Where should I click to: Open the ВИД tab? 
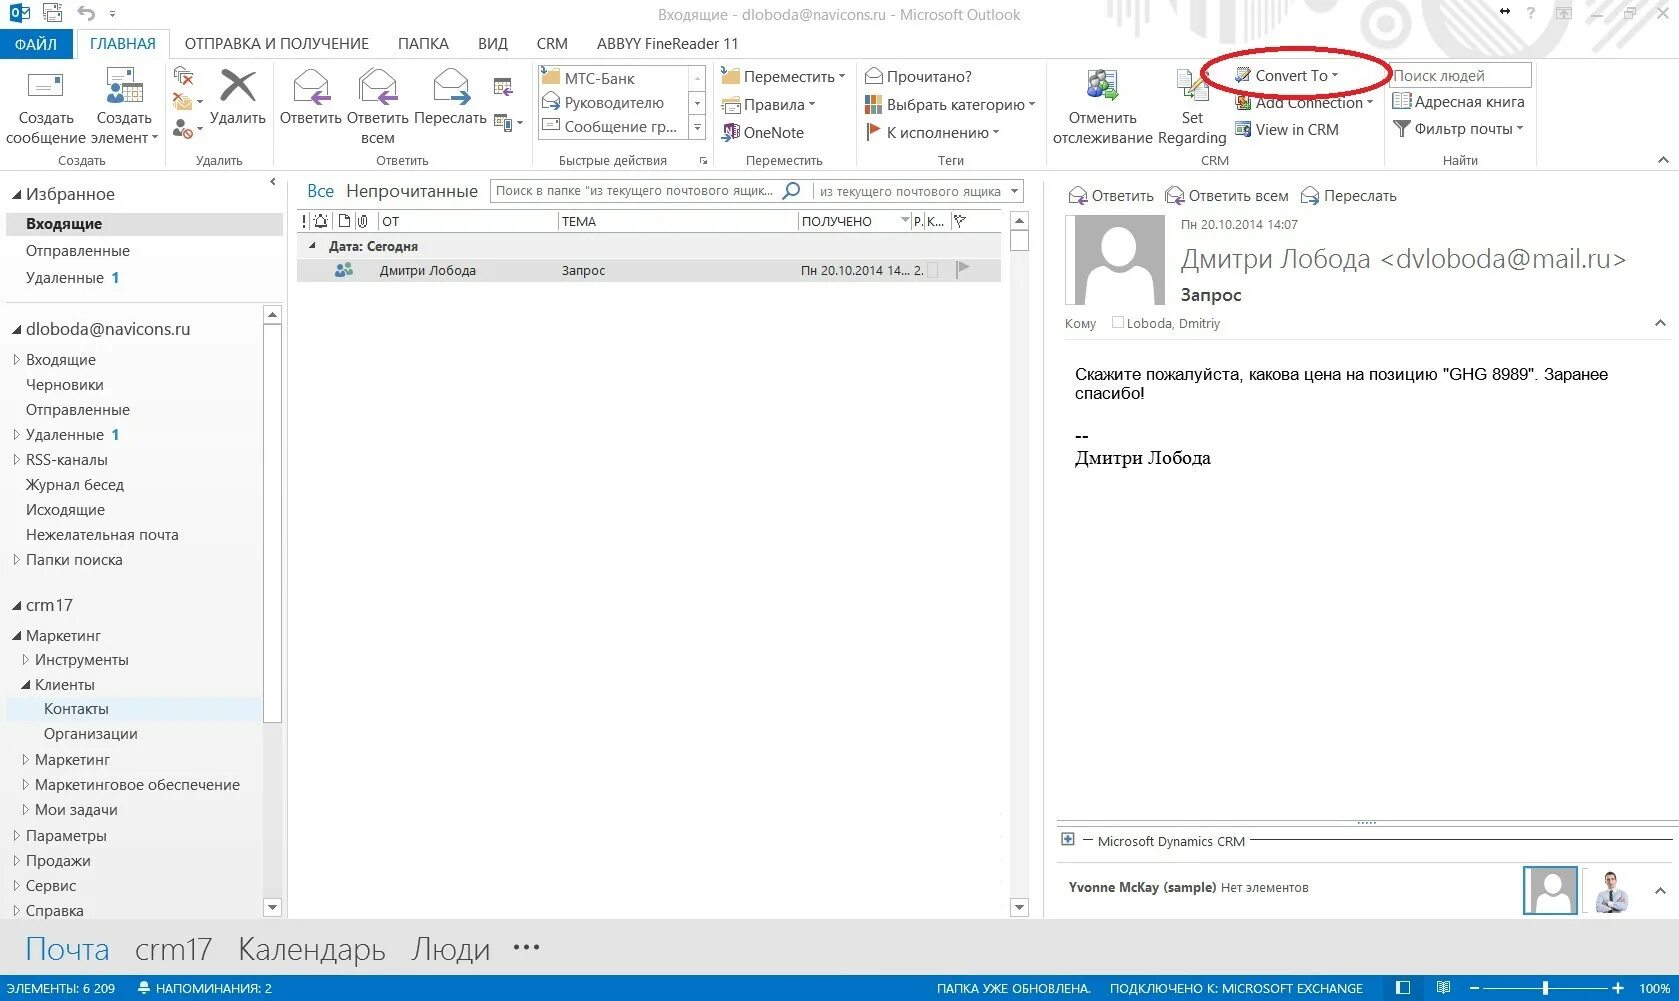[x=493, y=44]
